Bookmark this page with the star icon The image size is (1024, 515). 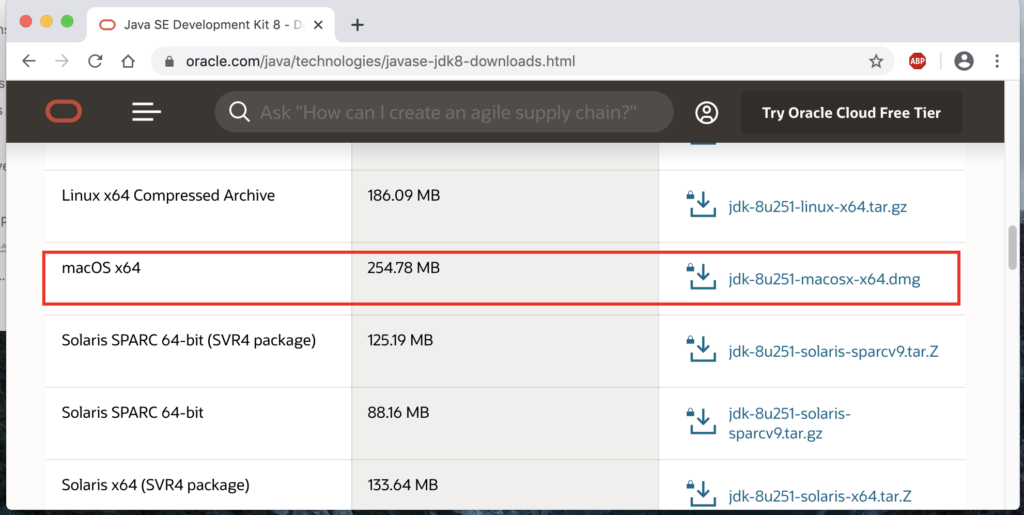876,61
